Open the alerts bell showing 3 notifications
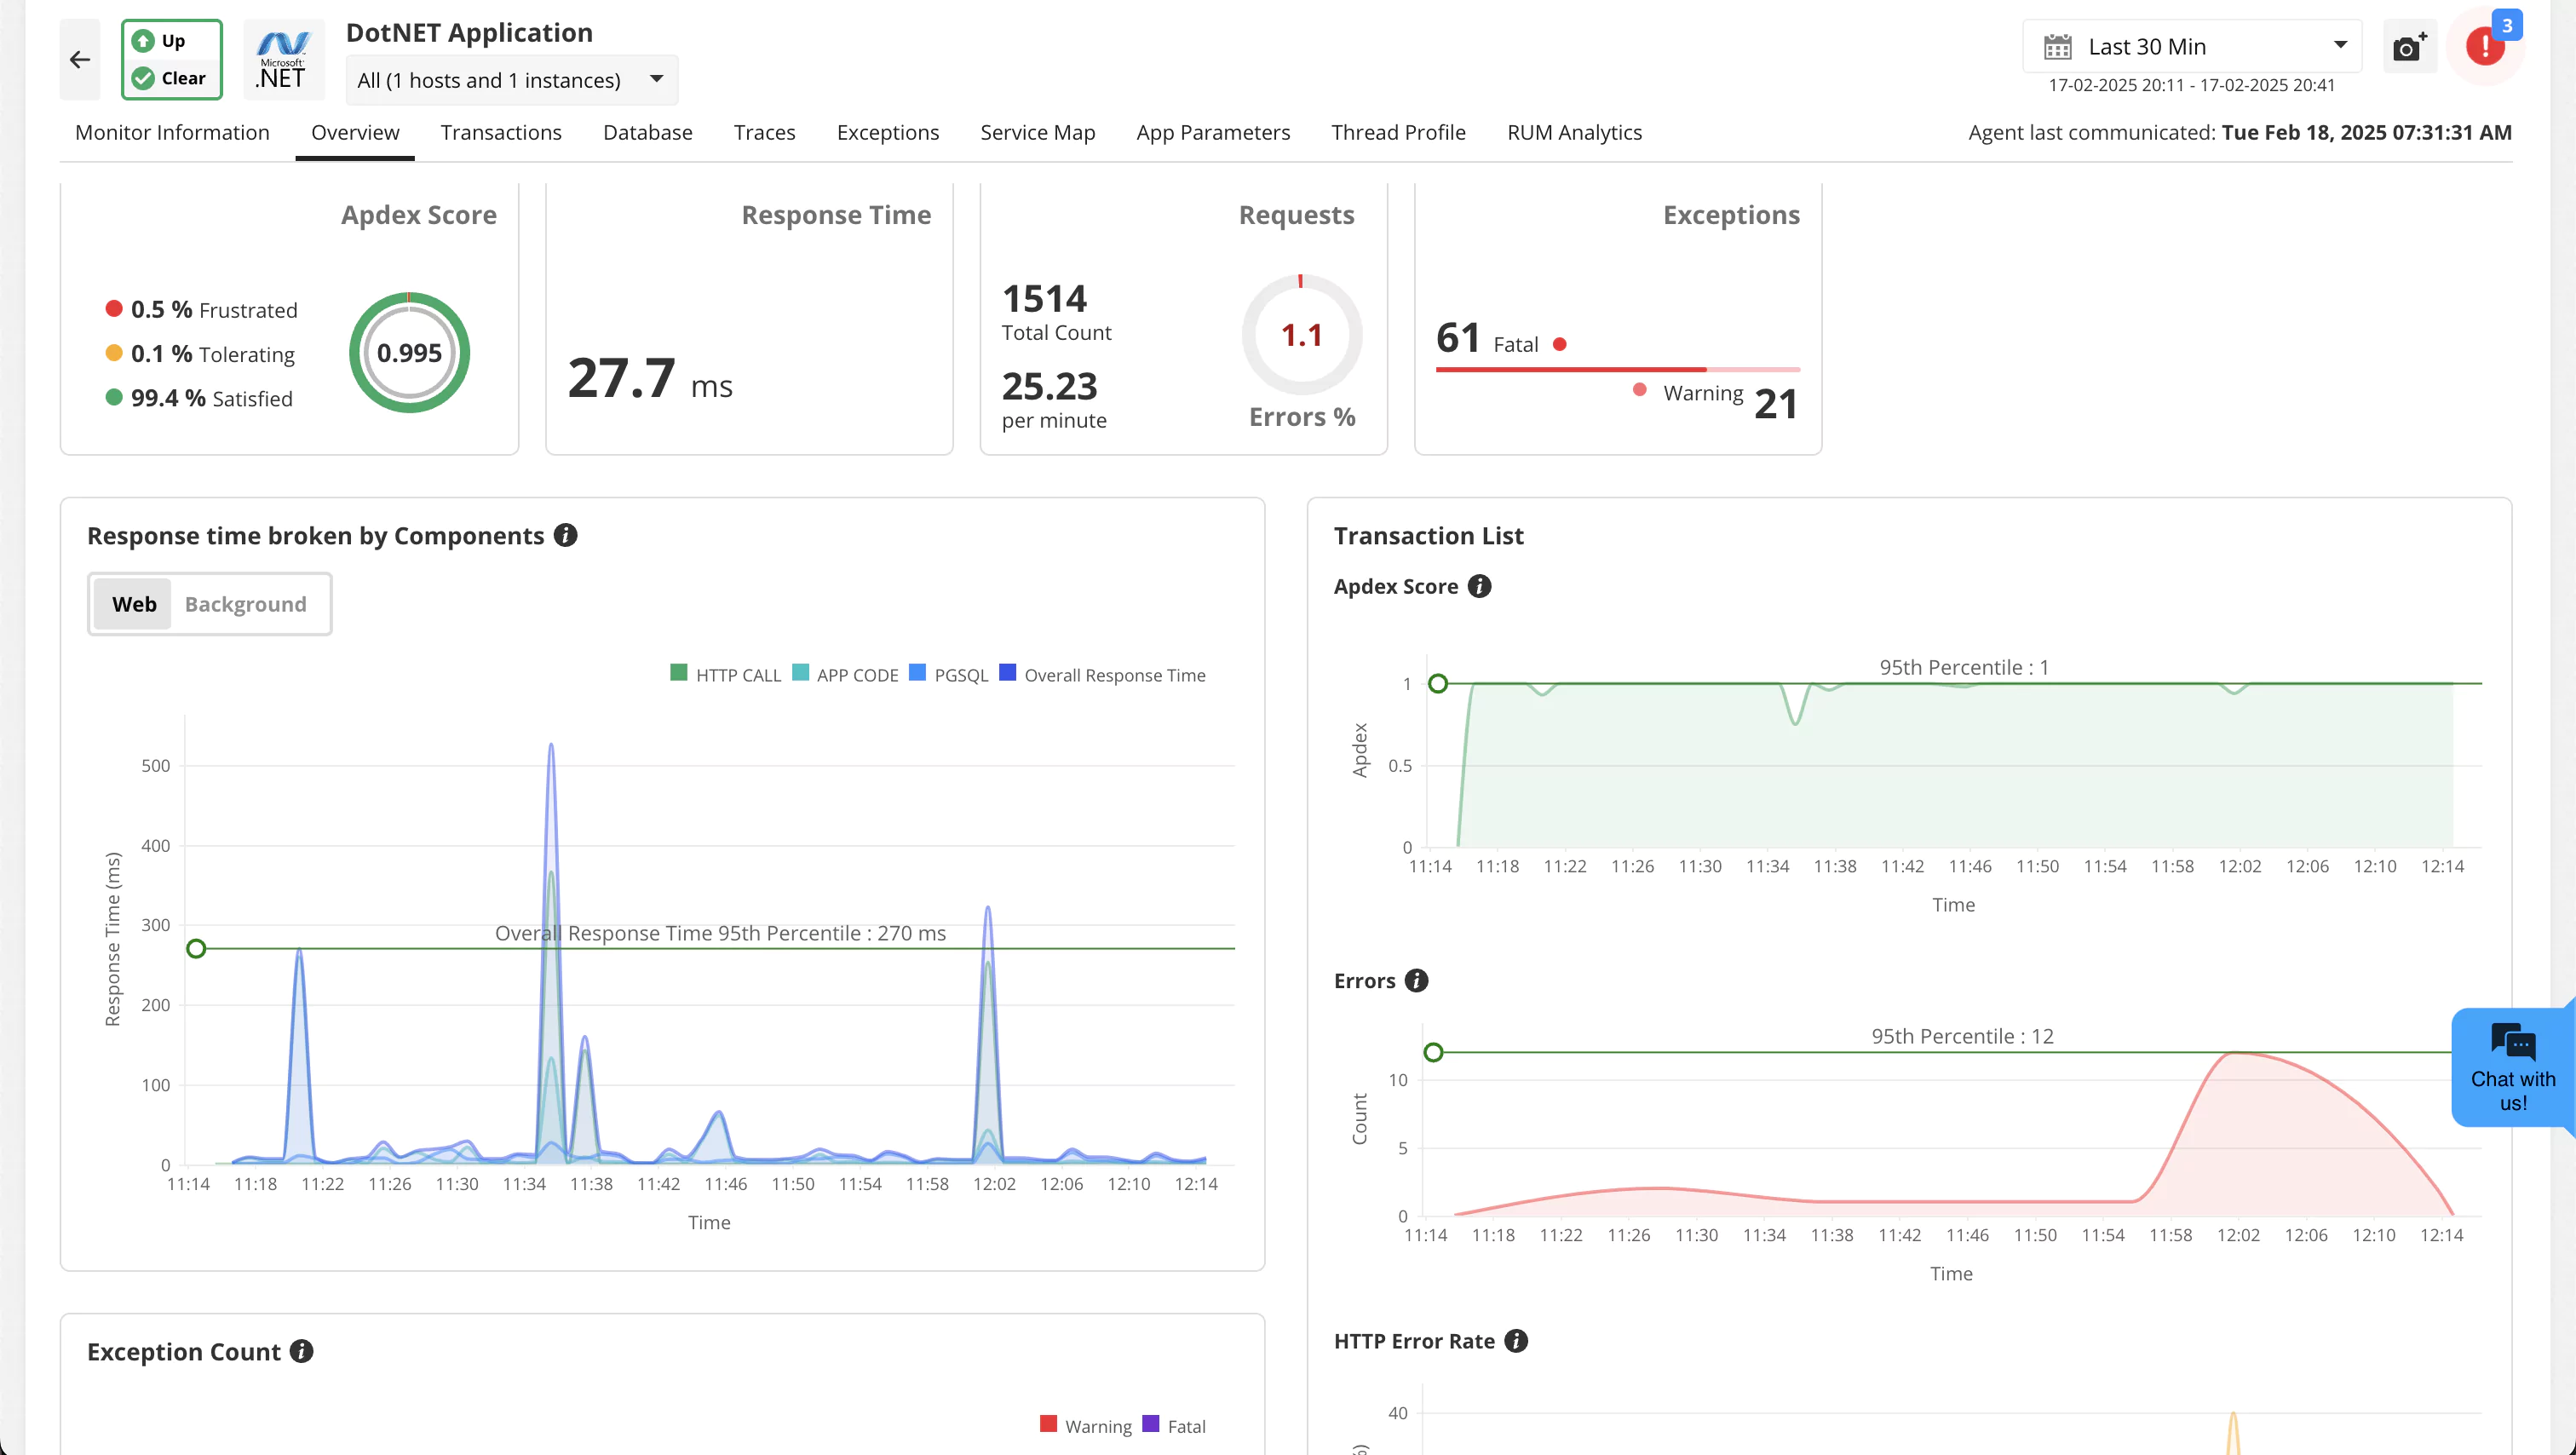 (x=2486, y=45)
